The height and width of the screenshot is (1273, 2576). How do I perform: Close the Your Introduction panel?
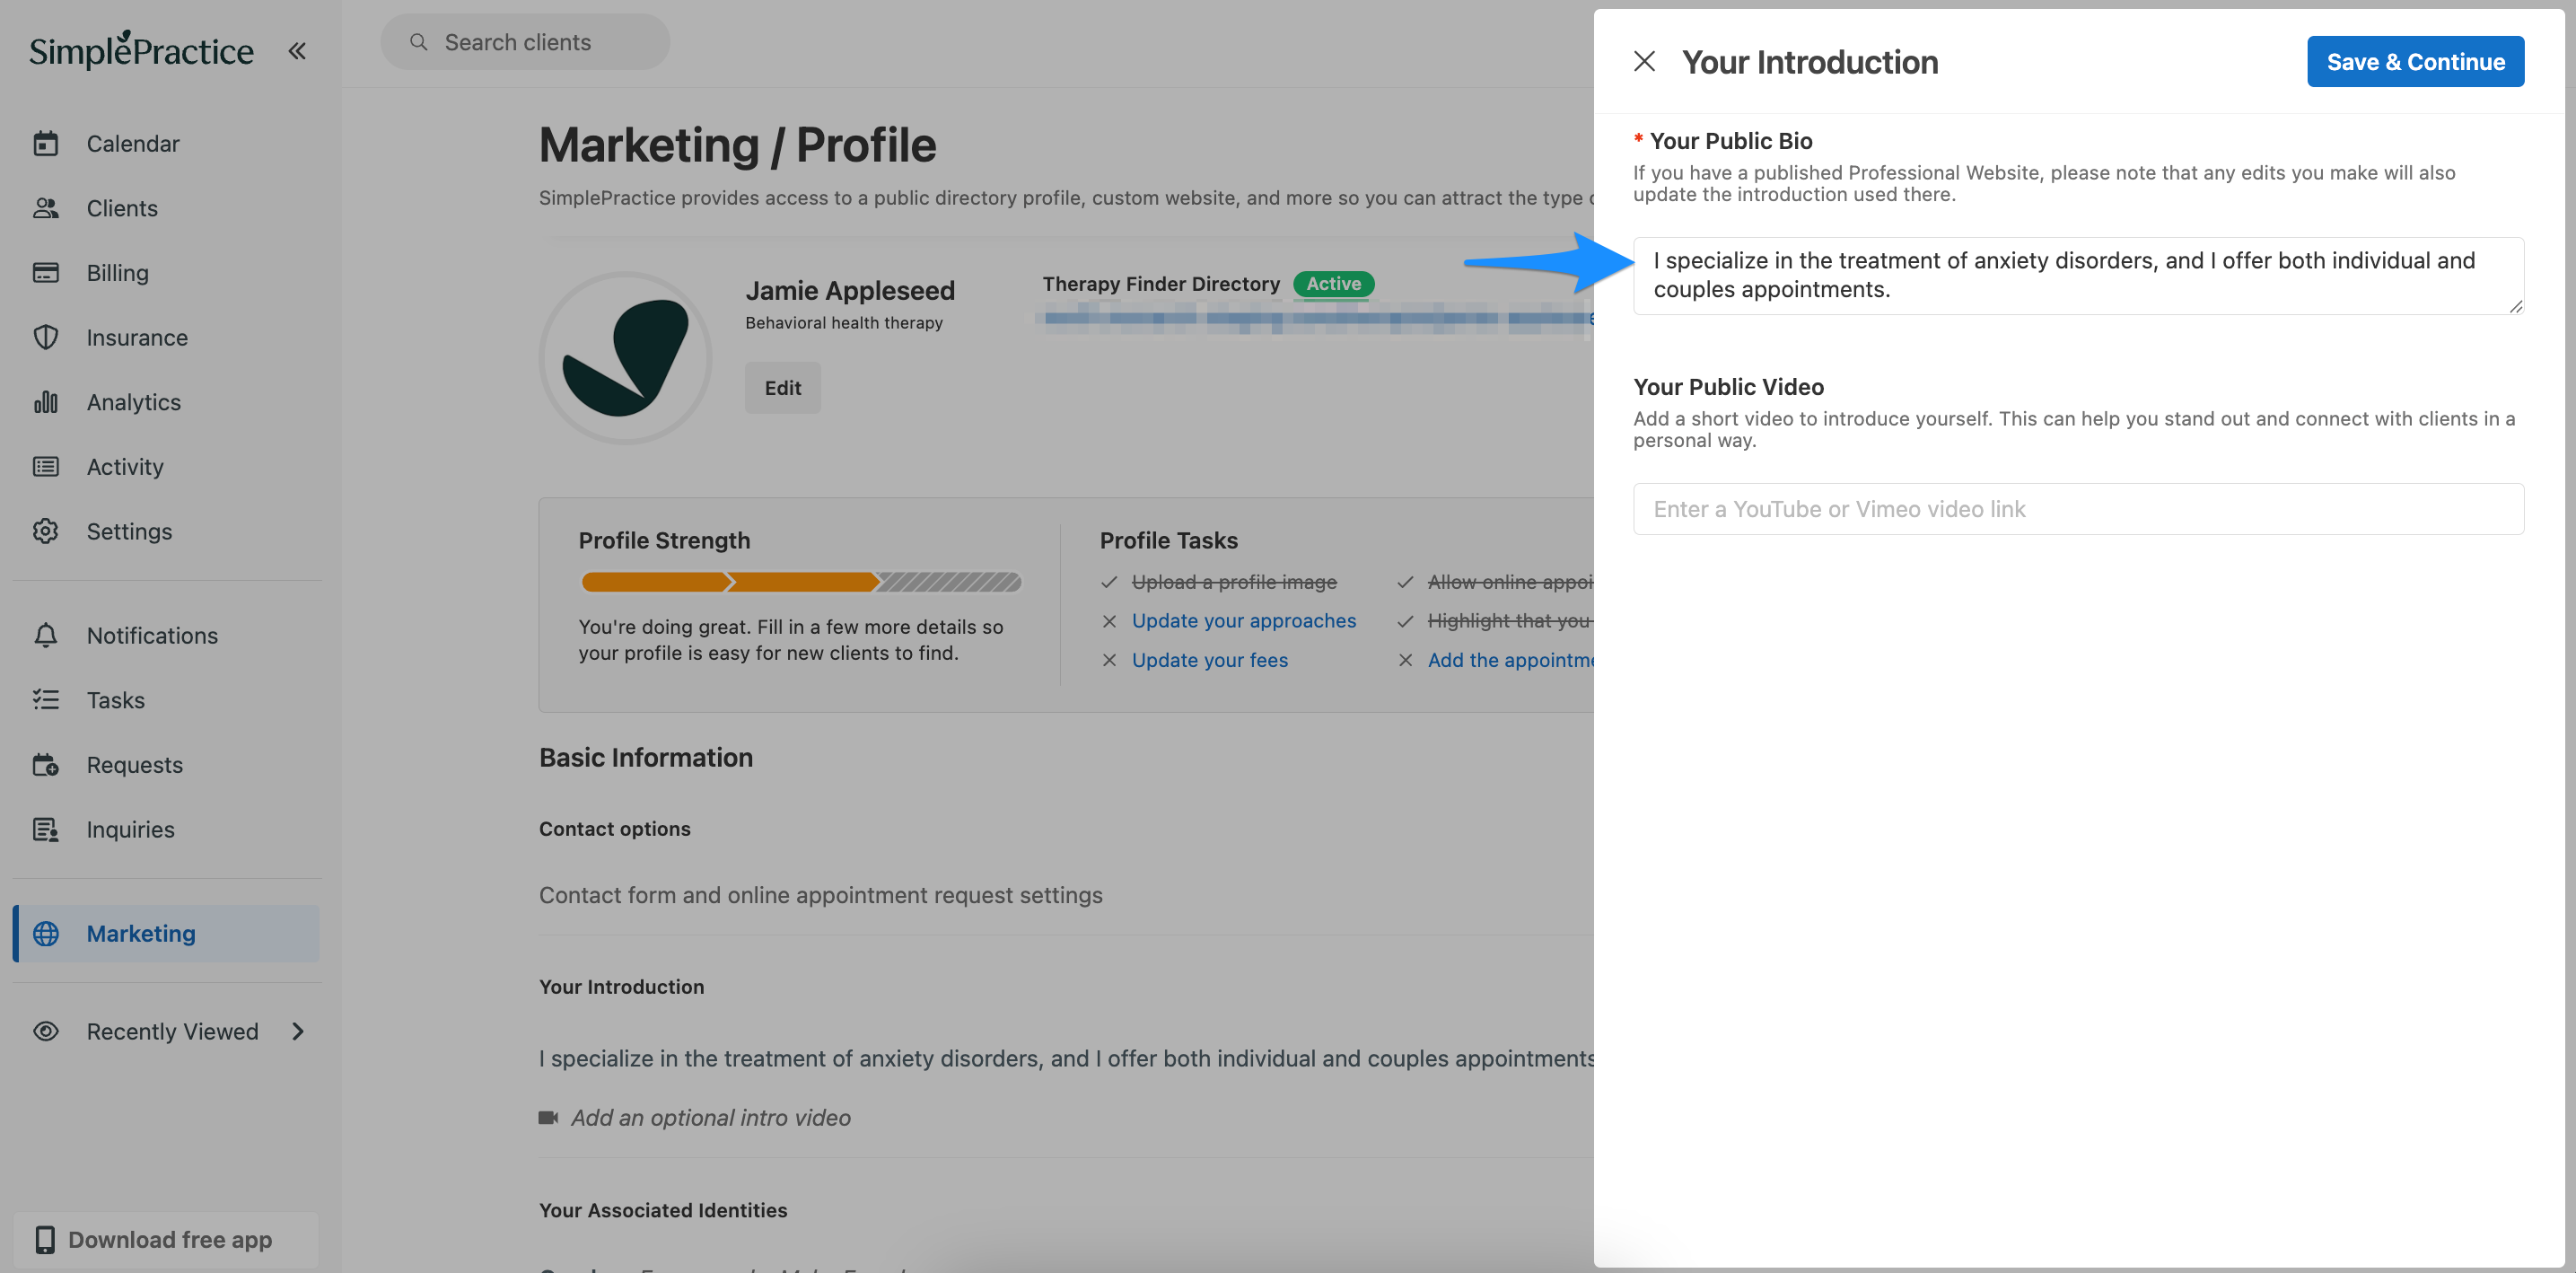[1644, 61]
